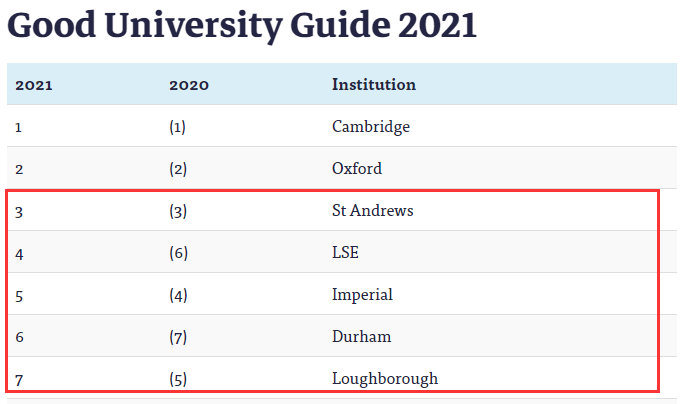Select Durham in the ranking list
The width and height of the screenshot is (683, 404).
click(362, 336)
